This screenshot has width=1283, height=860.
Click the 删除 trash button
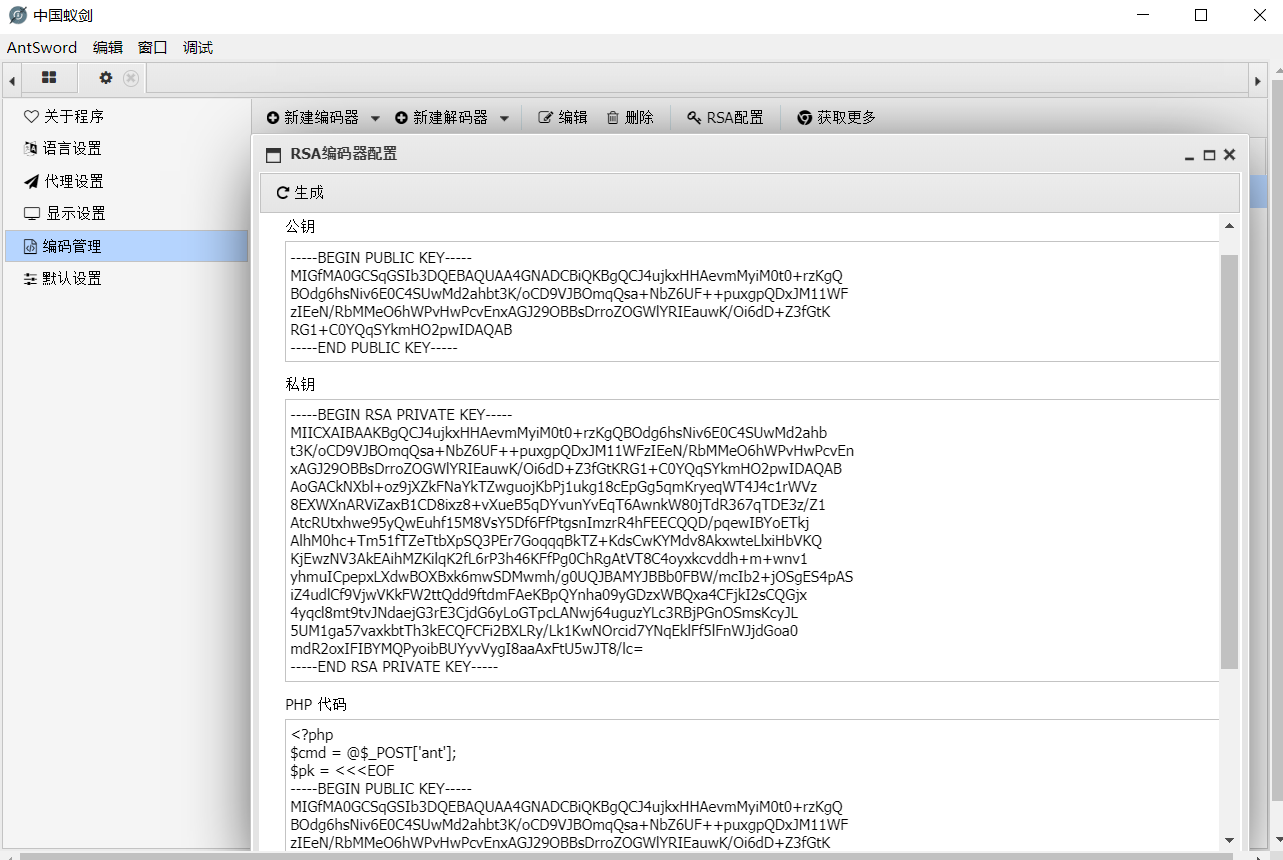click(x=630, y=118)
